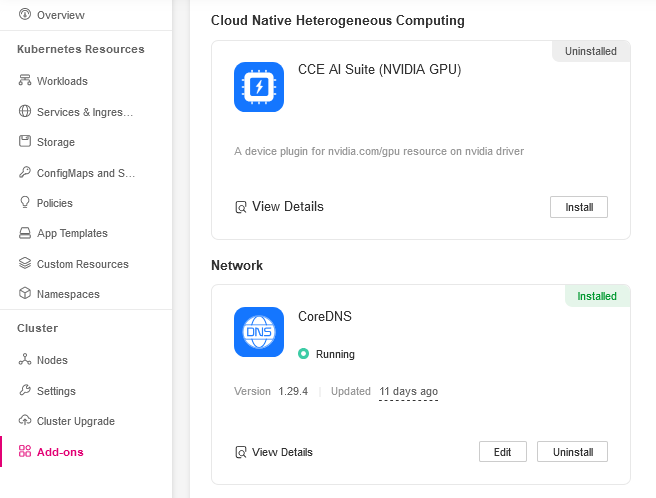Click the ConfigMaps and Secrets key icon
The width and height of the screenshot is (656, 498).
(x=25, y=173)
